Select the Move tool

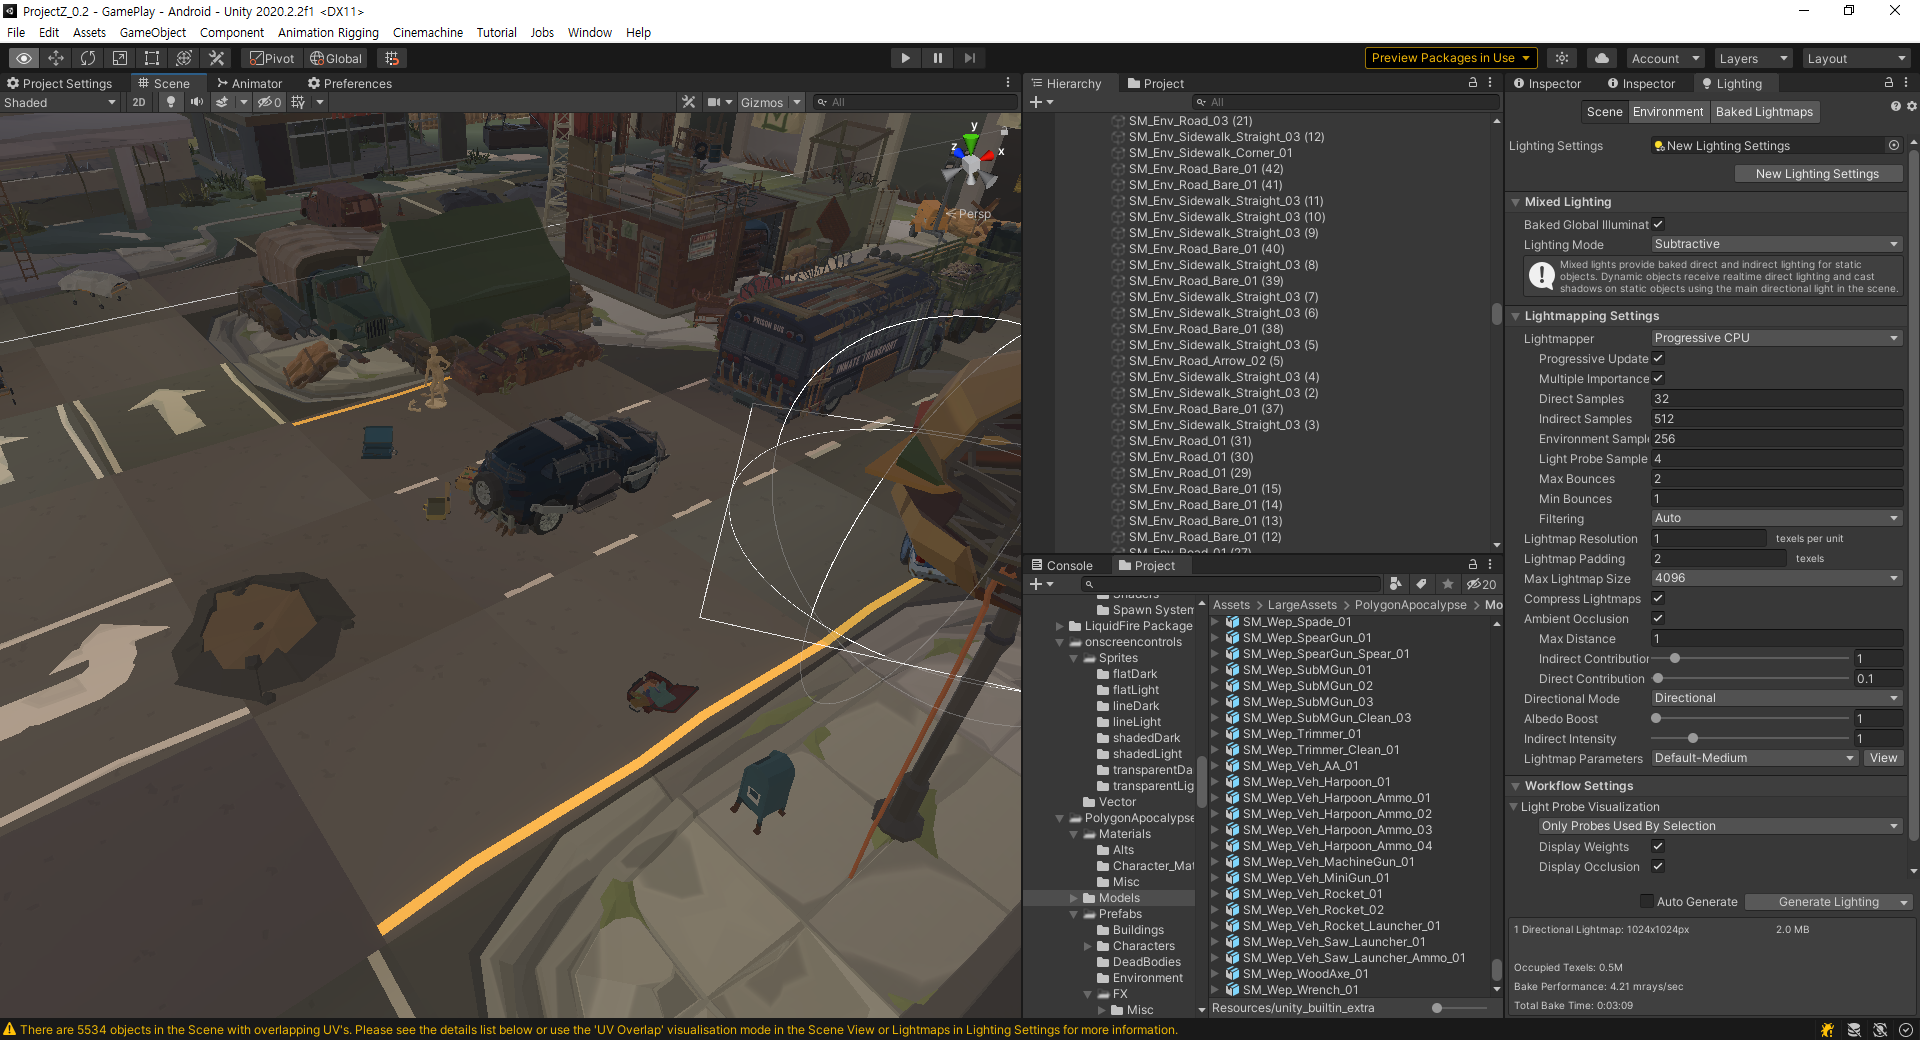click(x=56, y=58)
